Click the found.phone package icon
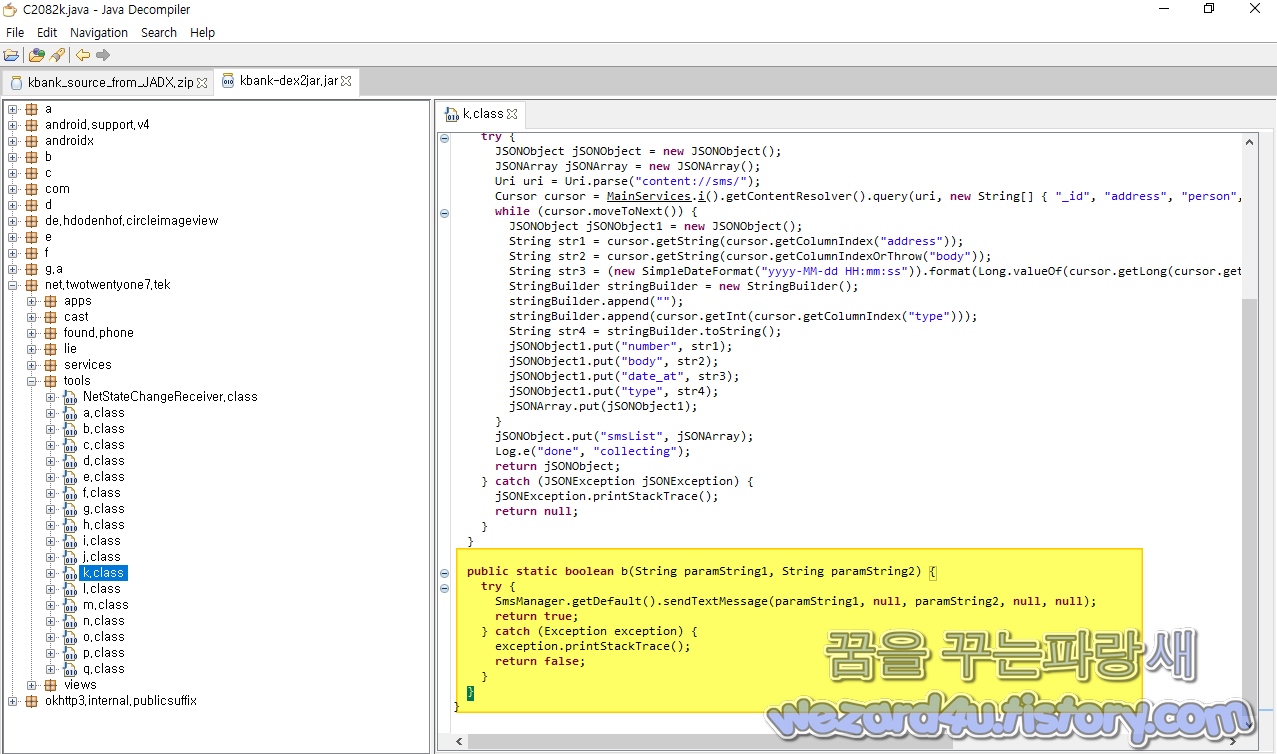The image size is (1277, 754). 51,333
